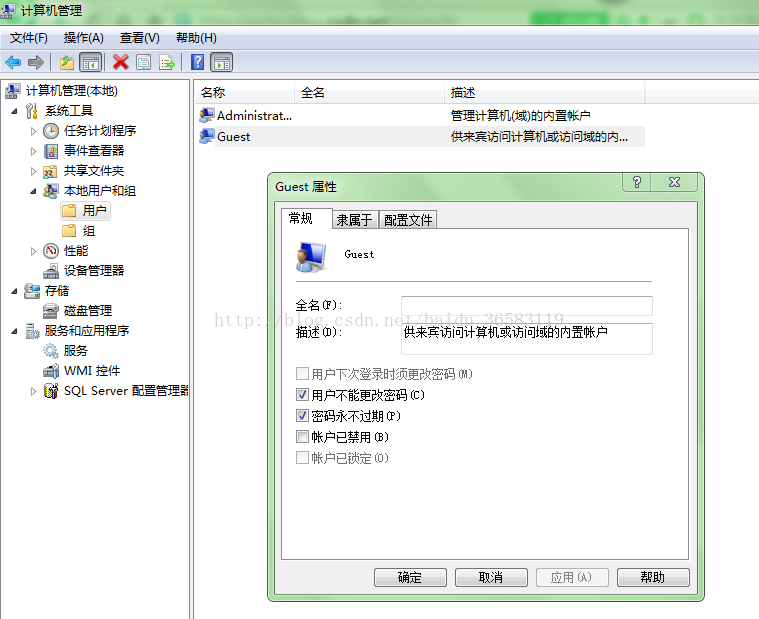Toggle the show/hide console tree icon

click(x=91, y=62)
